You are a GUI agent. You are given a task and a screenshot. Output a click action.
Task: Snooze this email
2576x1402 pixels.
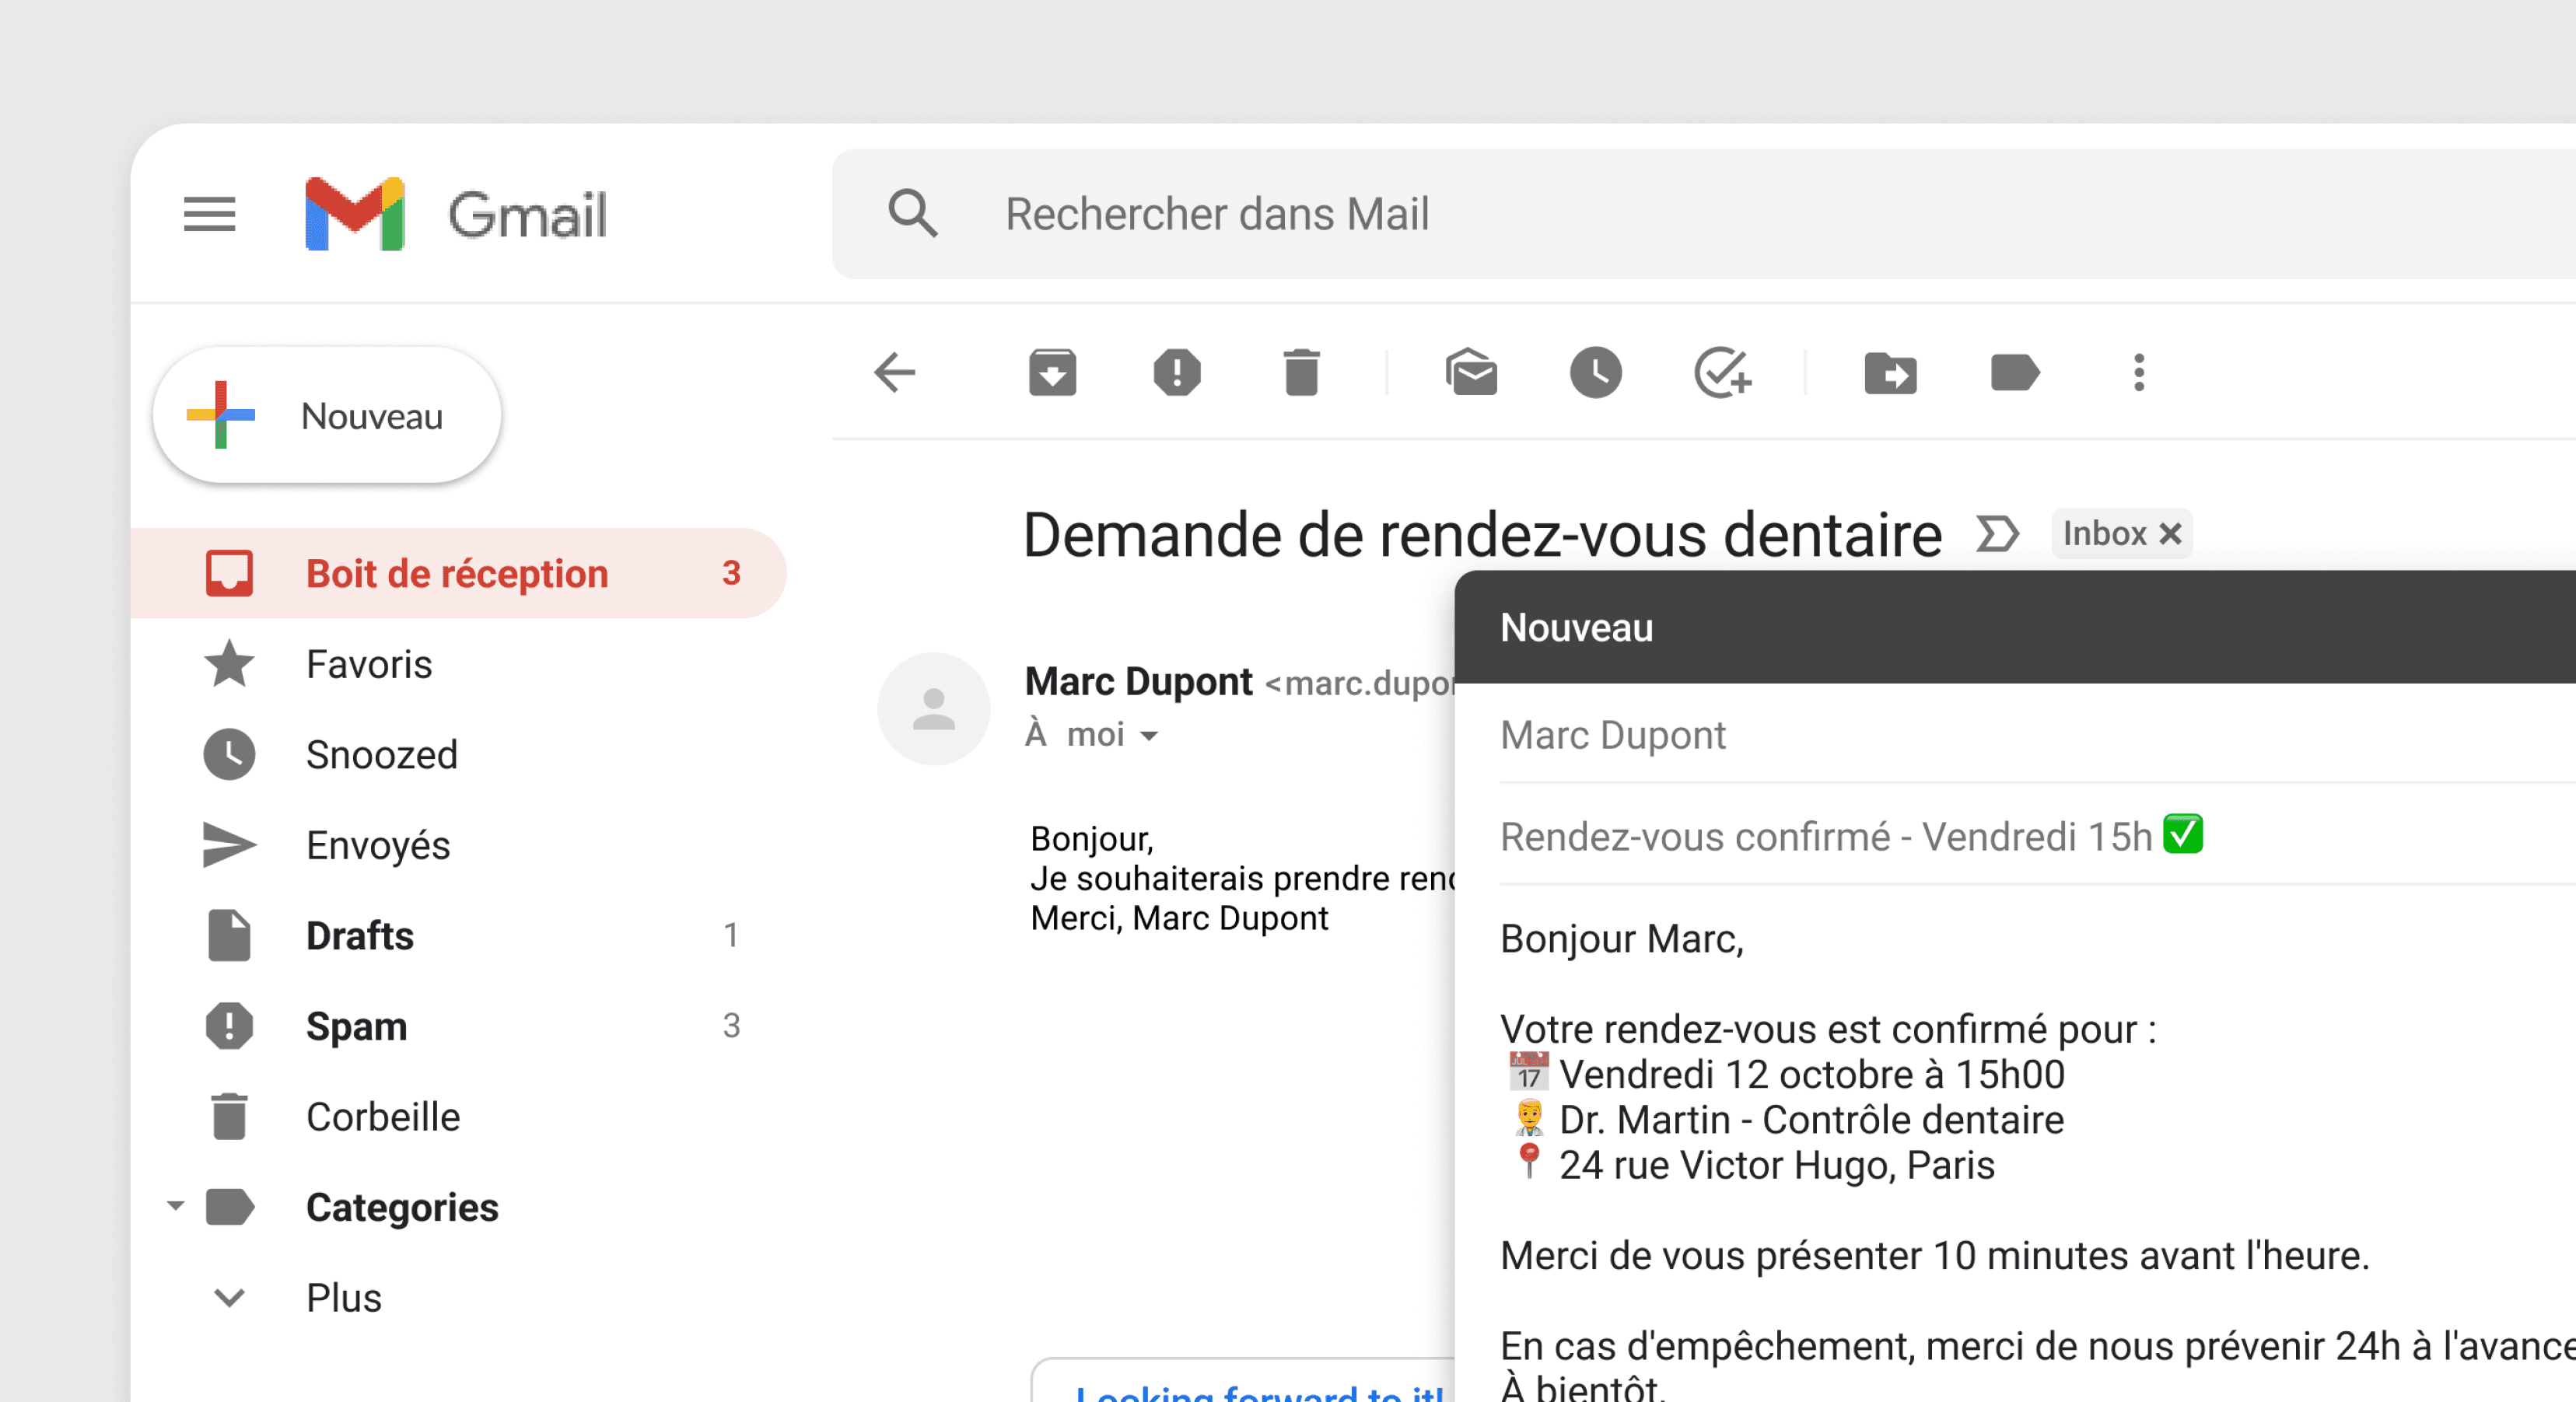click(1596, 373)
